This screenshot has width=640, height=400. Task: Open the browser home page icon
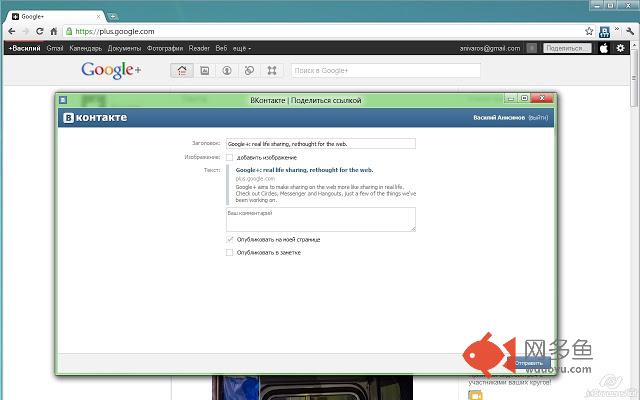(x=53, y=31)
